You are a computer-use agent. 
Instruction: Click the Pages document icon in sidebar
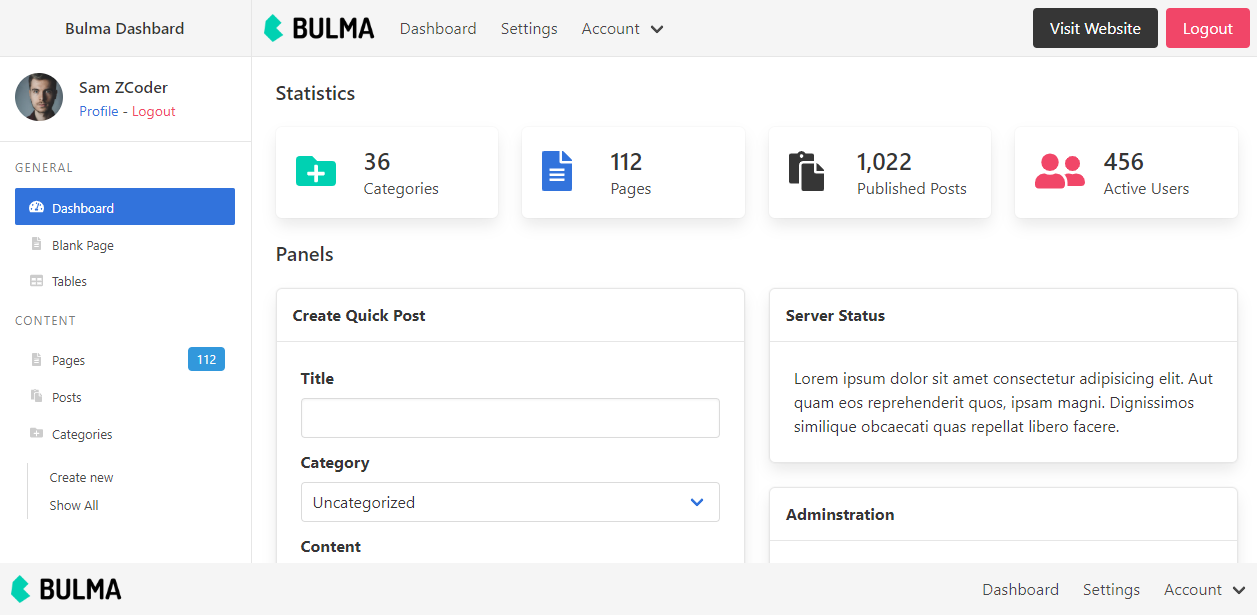click(x=36, y=359)
